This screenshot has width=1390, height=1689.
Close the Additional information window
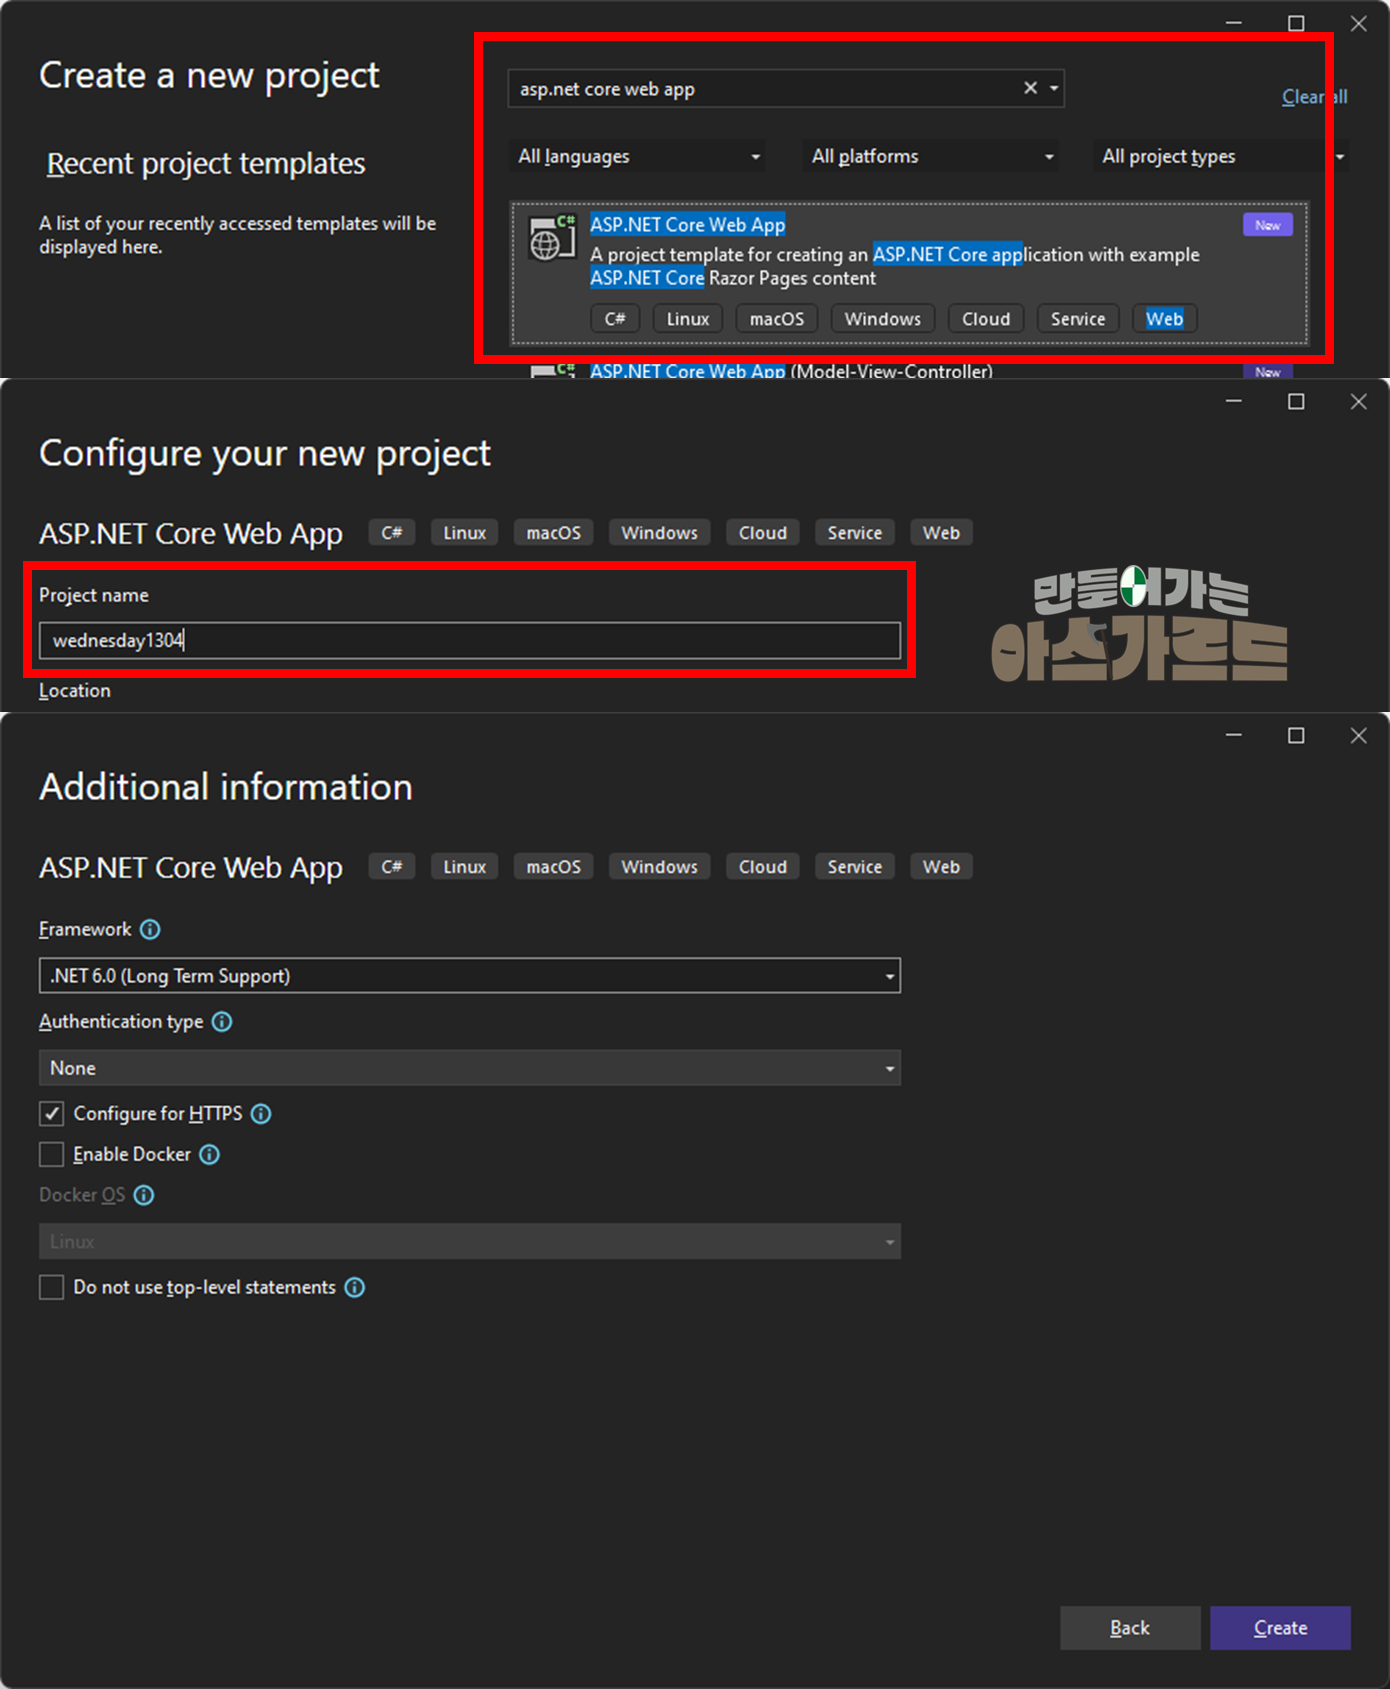coord(1358,735)
